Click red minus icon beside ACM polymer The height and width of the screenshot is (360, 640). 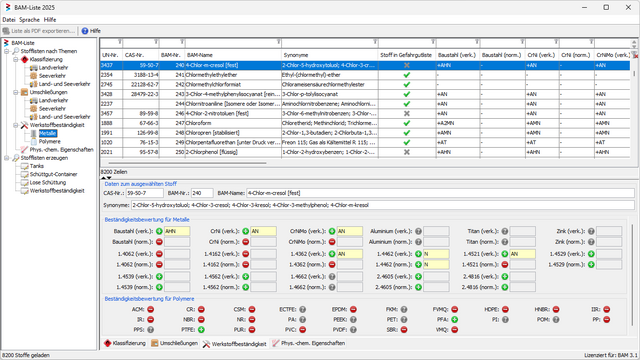click(x=151, y=309)
